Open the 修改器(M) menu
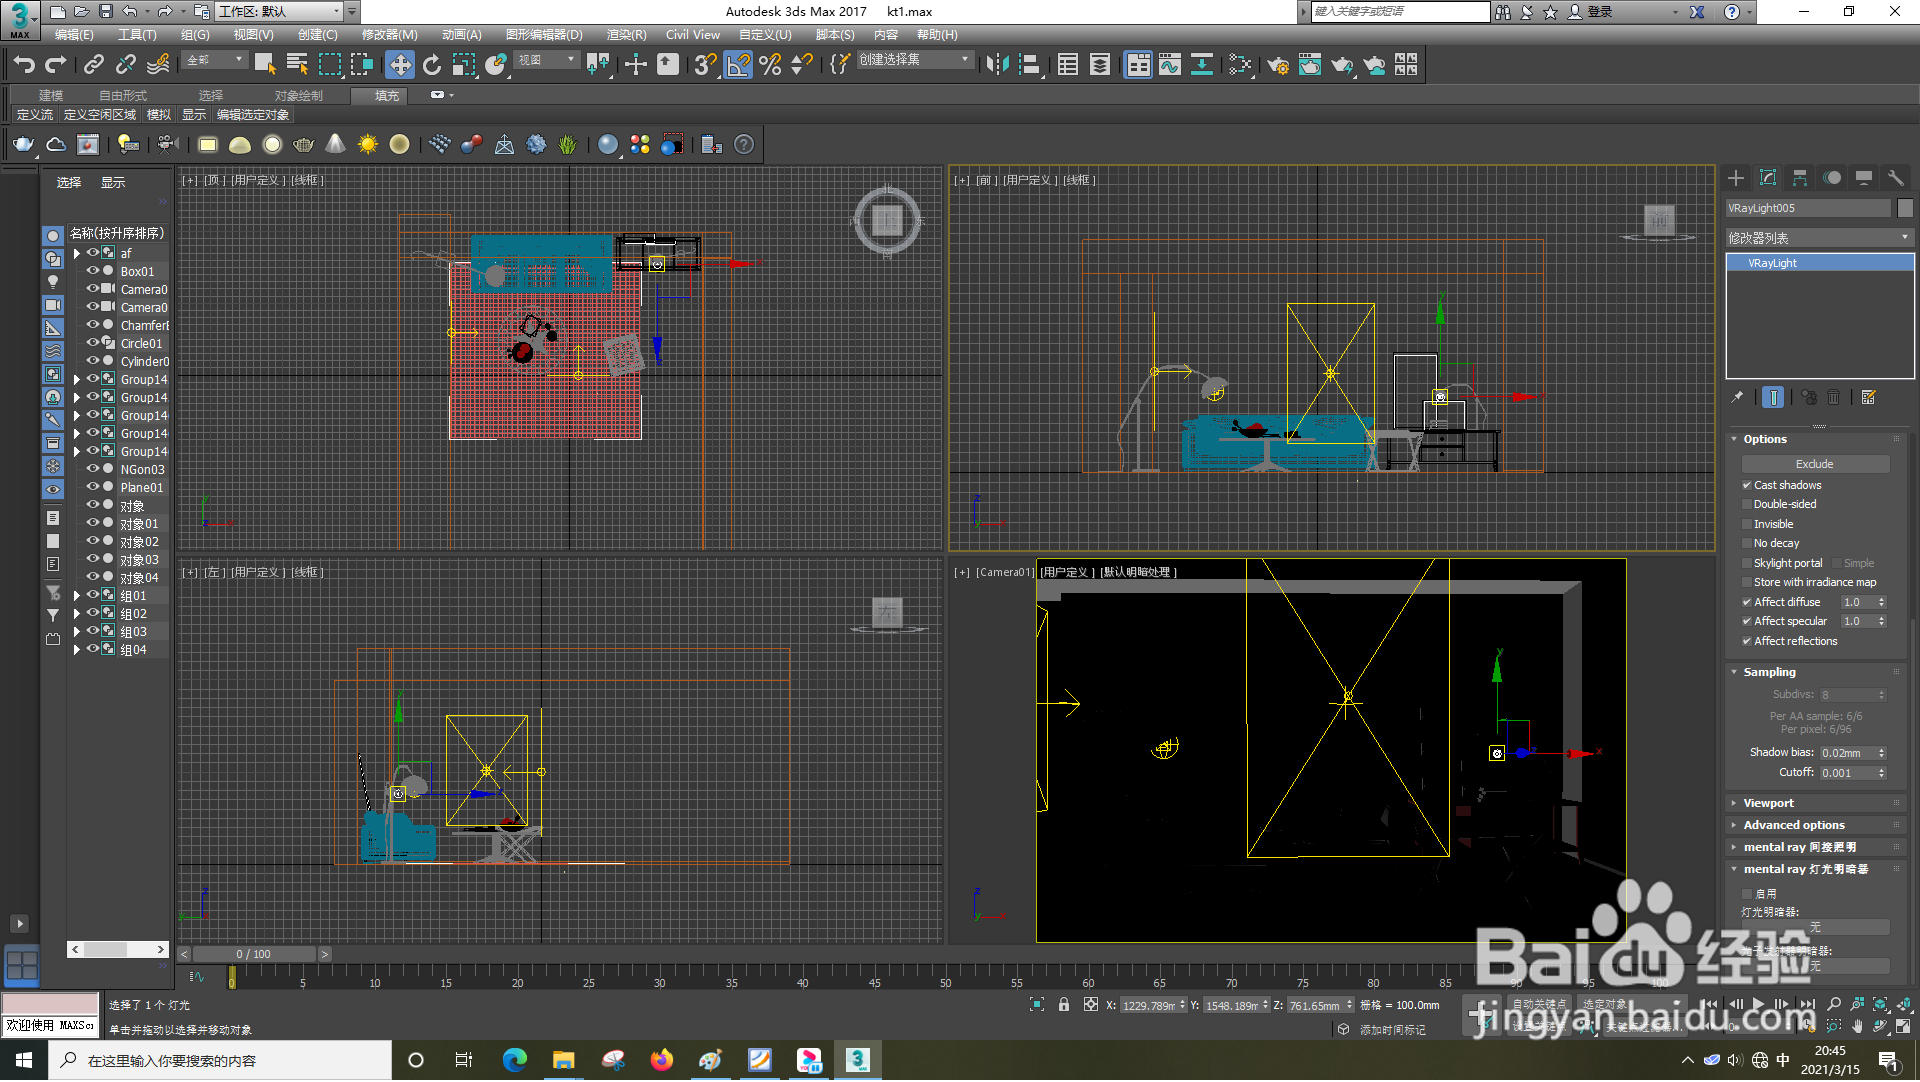The image size is (1920, 1082). click(389, 35)
